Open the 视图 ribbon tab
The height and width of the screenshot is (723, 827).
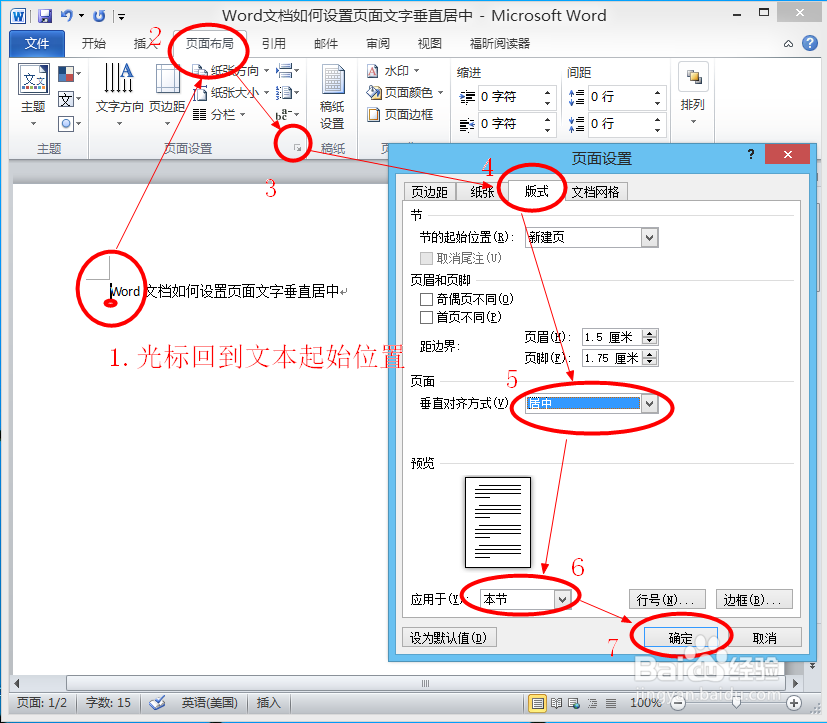pos(429,42)
